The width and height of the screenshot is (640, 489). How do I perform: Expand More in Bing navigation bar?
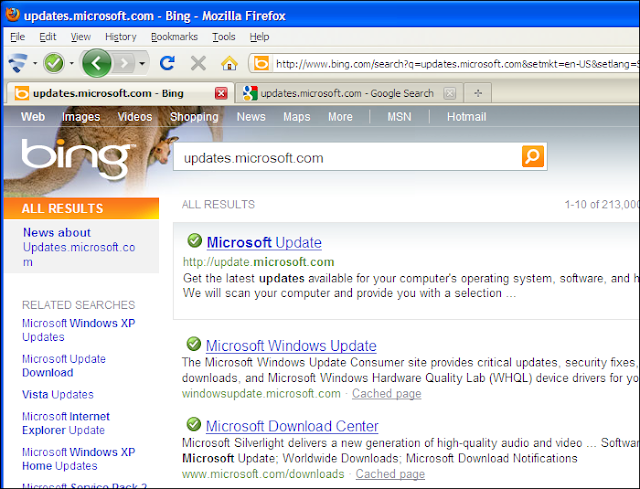340,117
